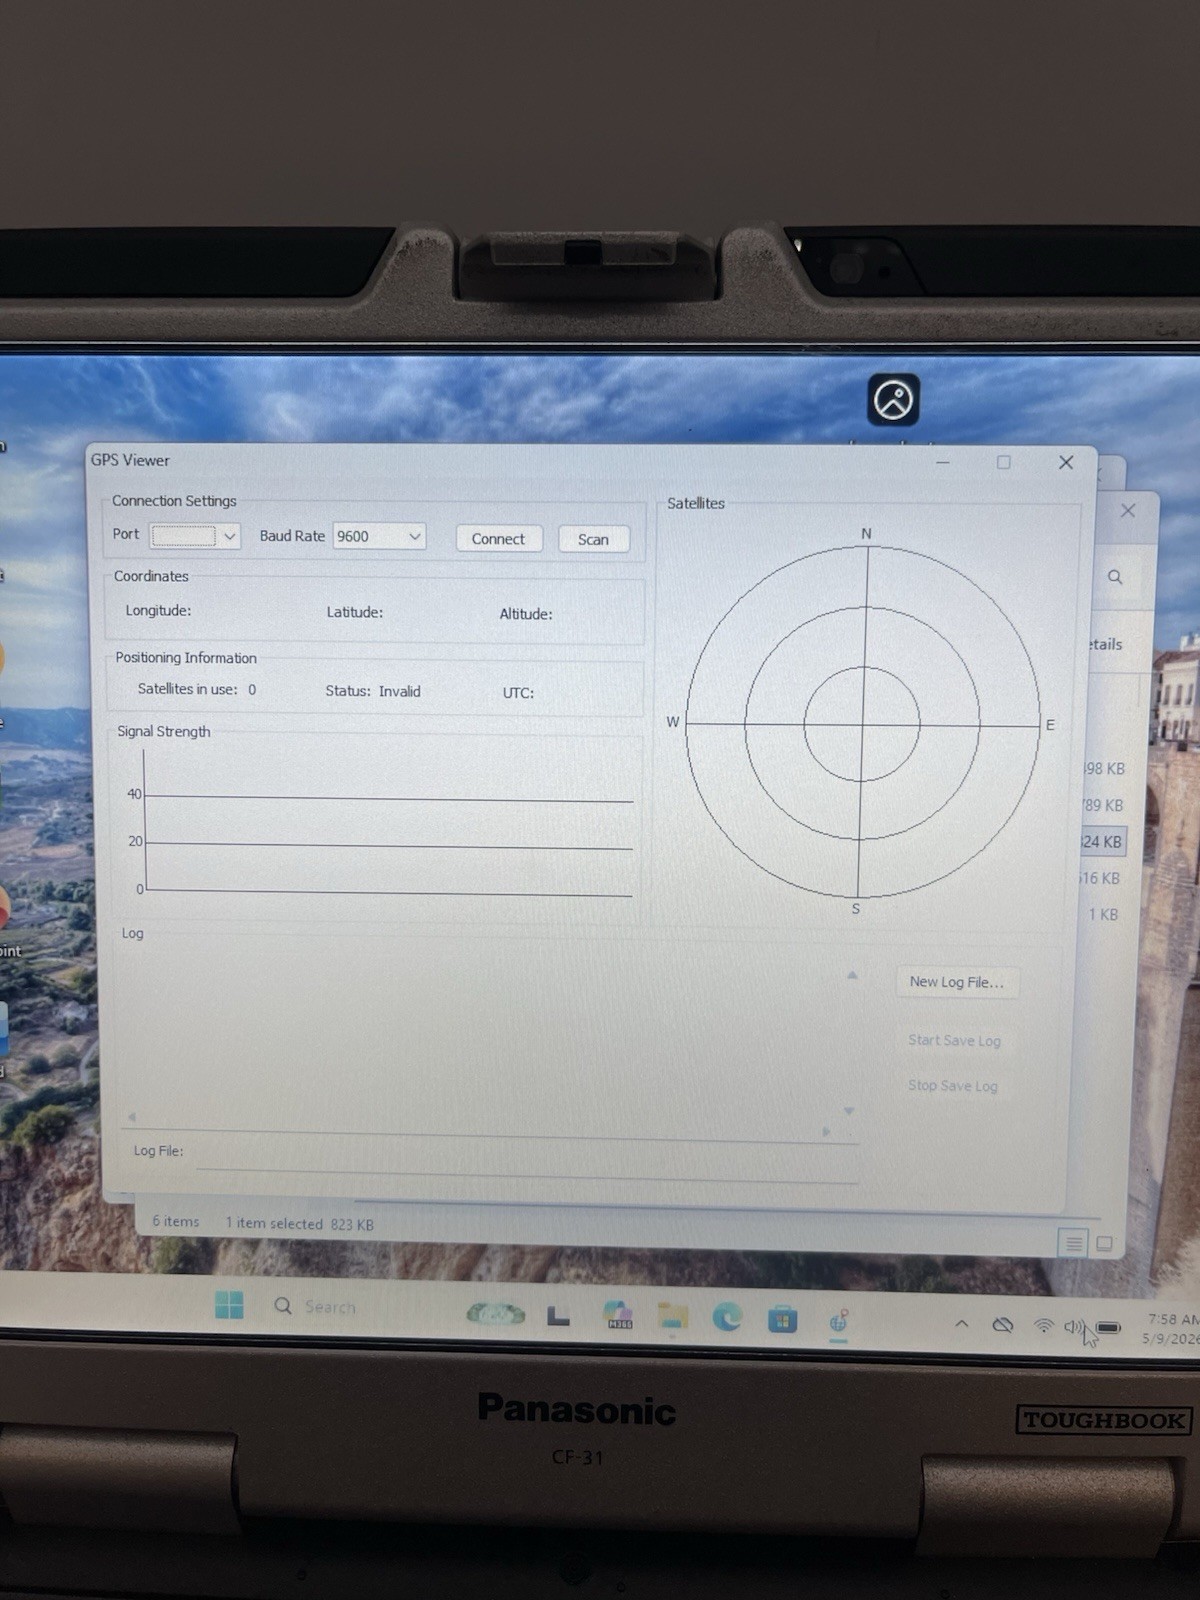This screenshot has width=1200, height=1600.
Task: Click the Satellites in use value
Action: pos(252,689)
